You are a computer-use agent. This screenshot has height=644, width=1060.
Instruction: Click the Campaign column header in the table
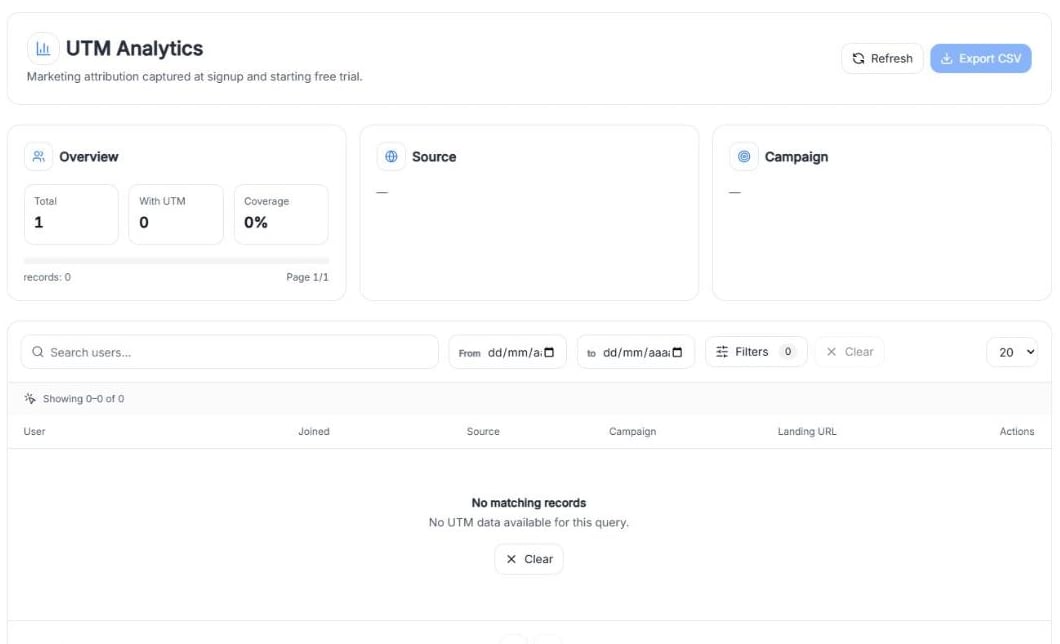click(x=632, y=432)
